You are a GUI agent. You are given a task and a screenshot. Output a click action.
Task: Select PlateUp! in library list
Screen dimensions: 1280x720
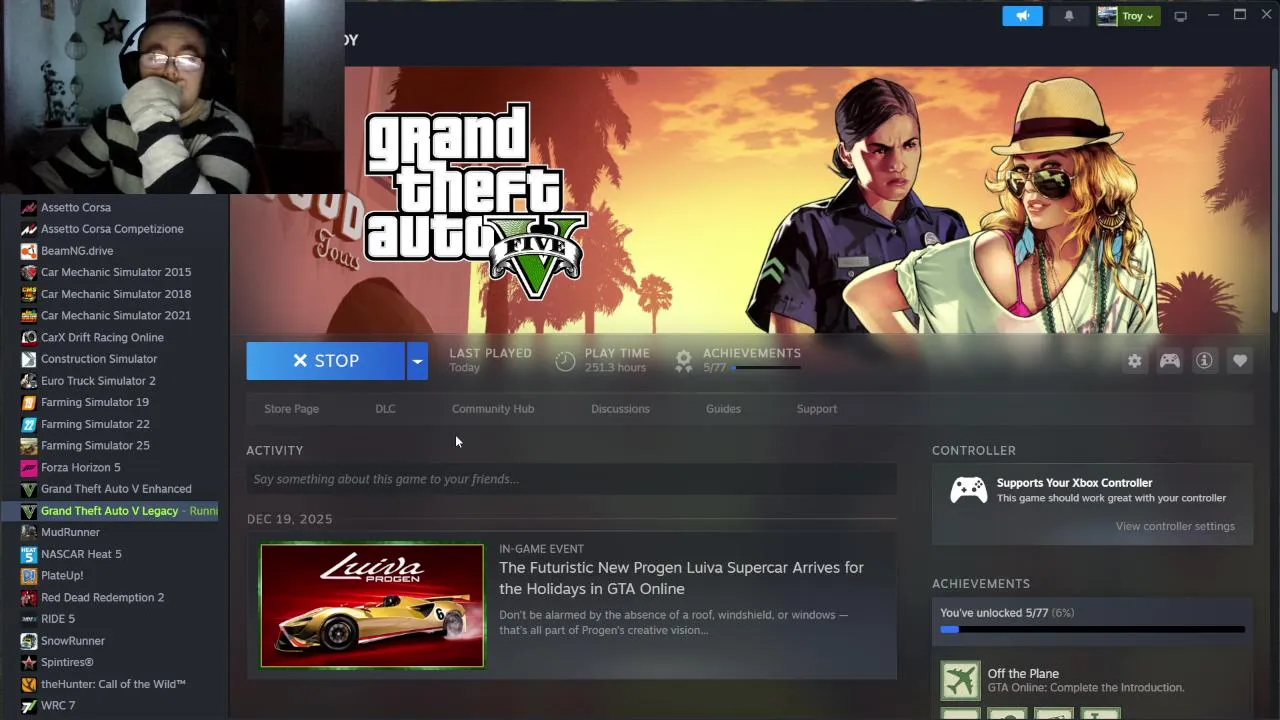click(62, 576)
